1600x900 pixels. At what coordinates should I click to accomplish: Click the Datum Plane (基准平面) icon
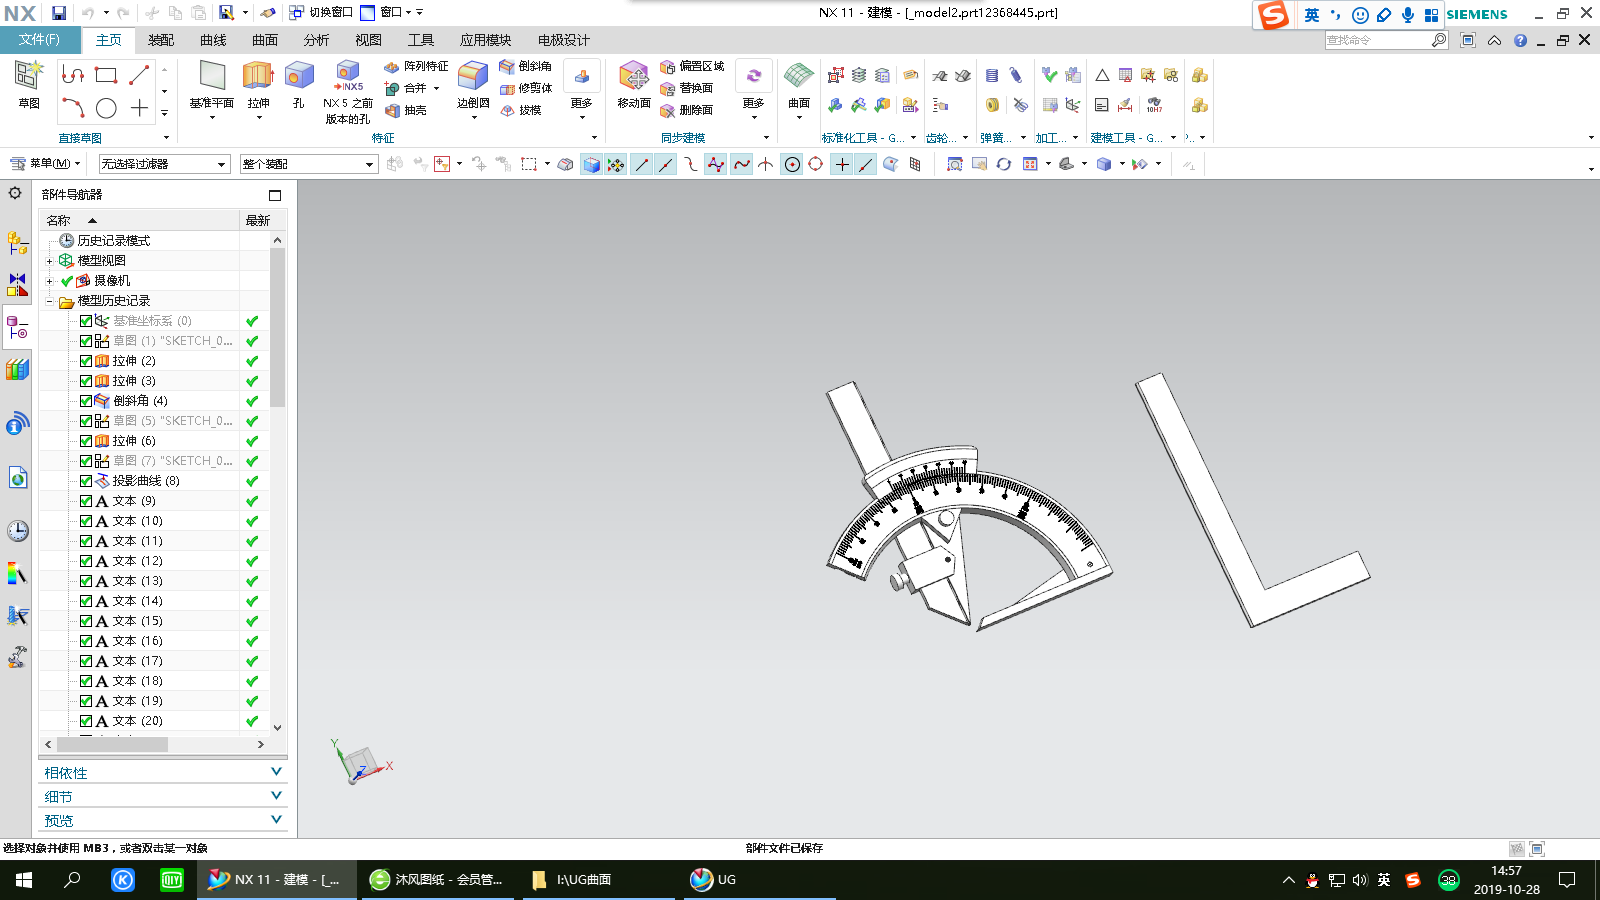click(211, 77)
